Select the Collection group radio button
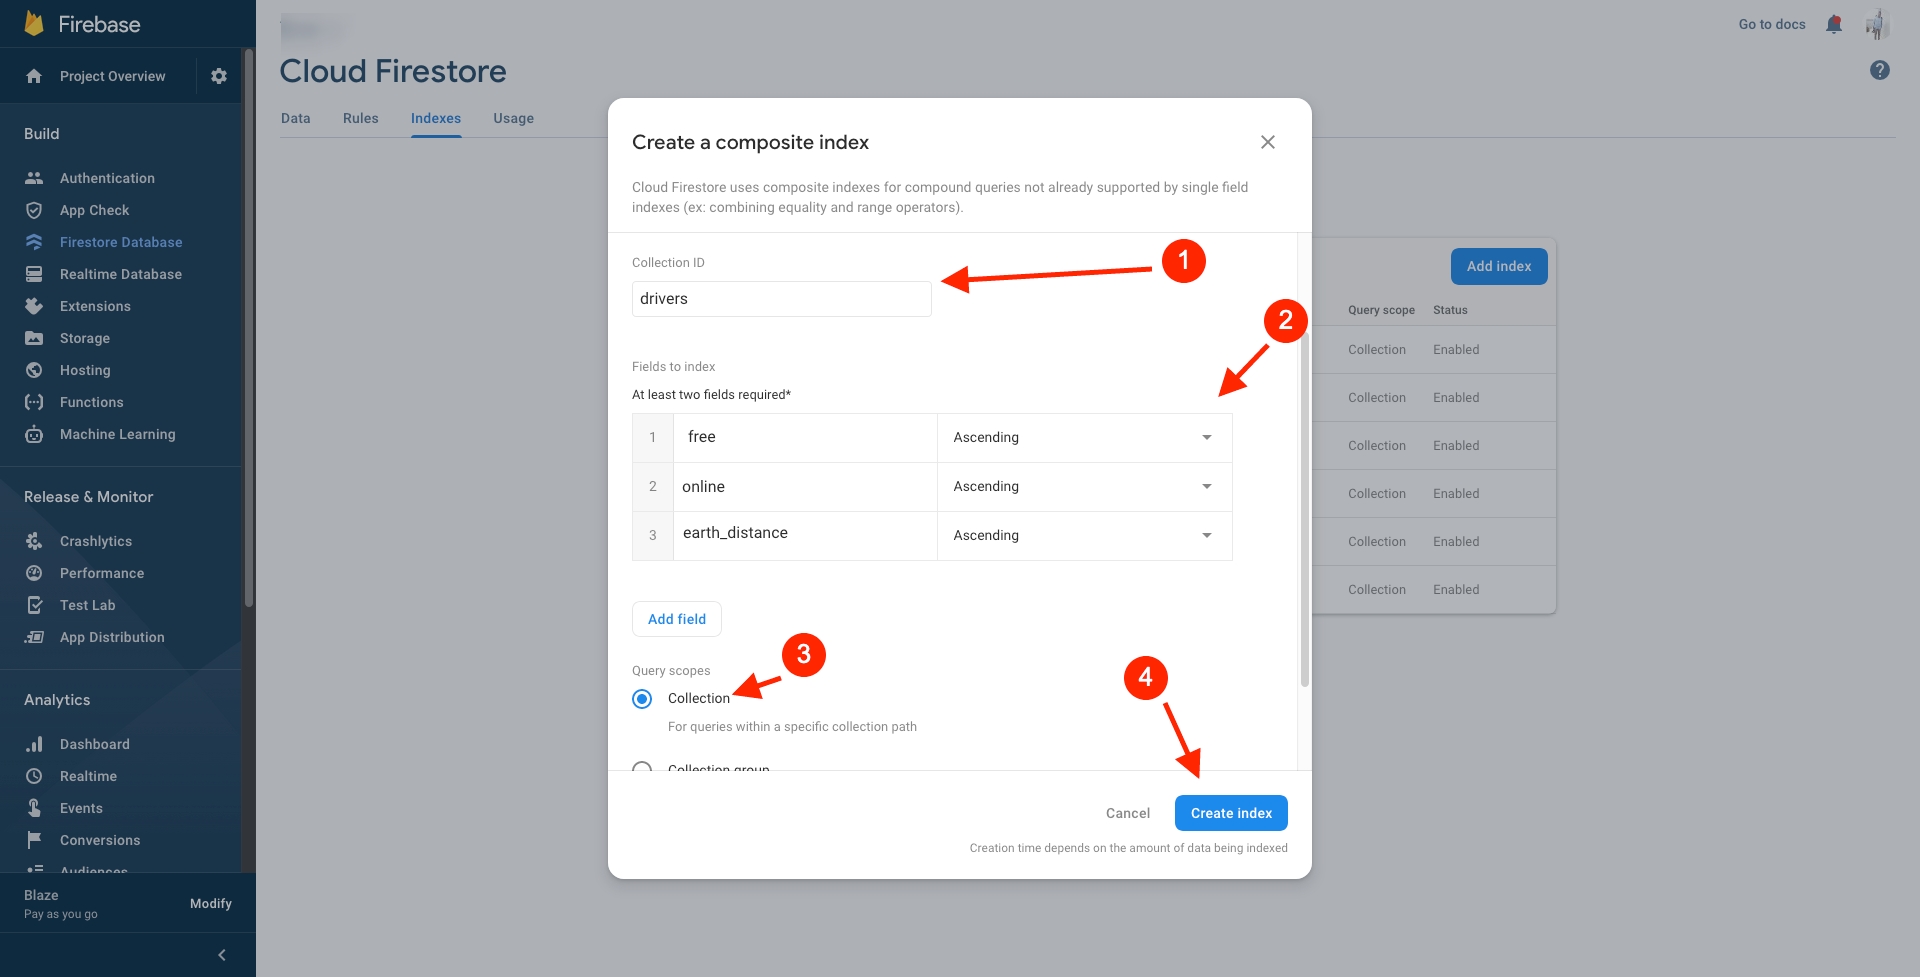 [x=642, y=766]
